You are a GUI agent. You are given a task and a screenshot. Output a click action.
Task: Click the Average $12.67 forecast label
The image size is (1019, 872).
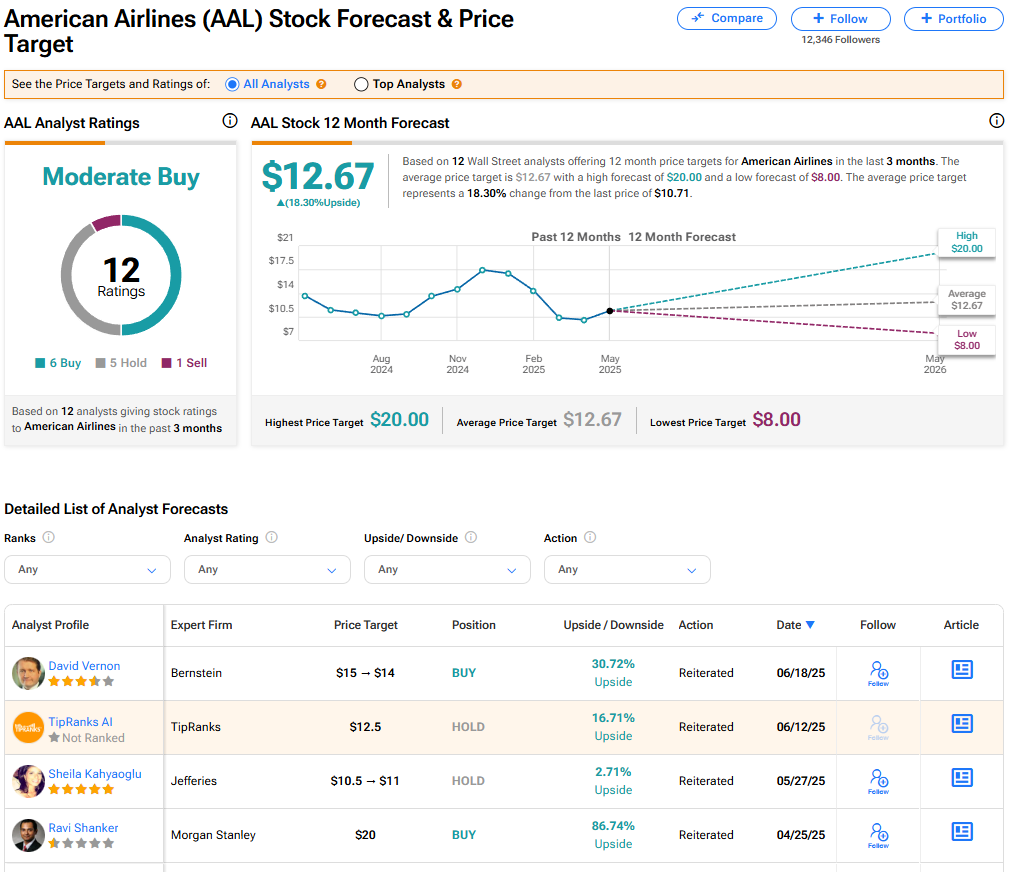click(x=966, y=300)
